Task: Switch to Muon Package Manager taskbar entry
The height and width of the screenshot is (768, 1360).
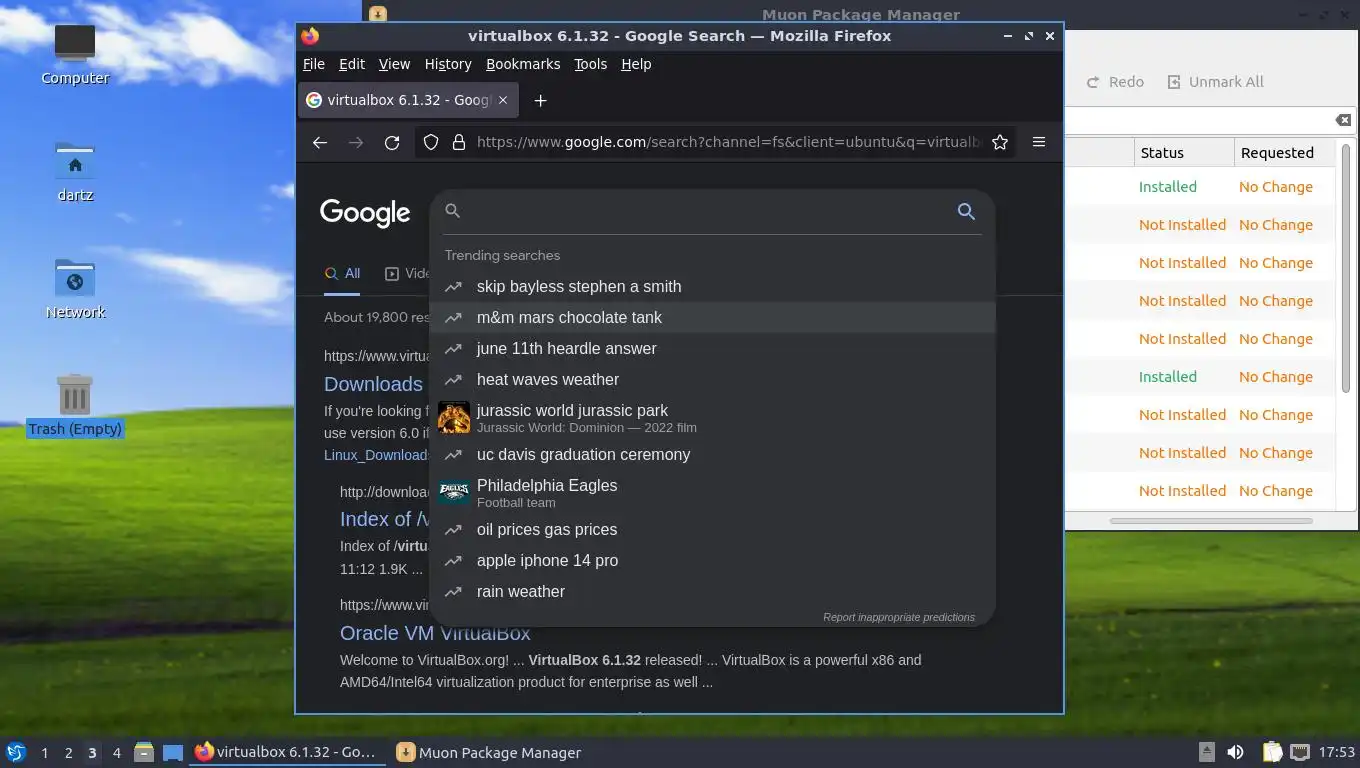Action: tap(488, 752)
